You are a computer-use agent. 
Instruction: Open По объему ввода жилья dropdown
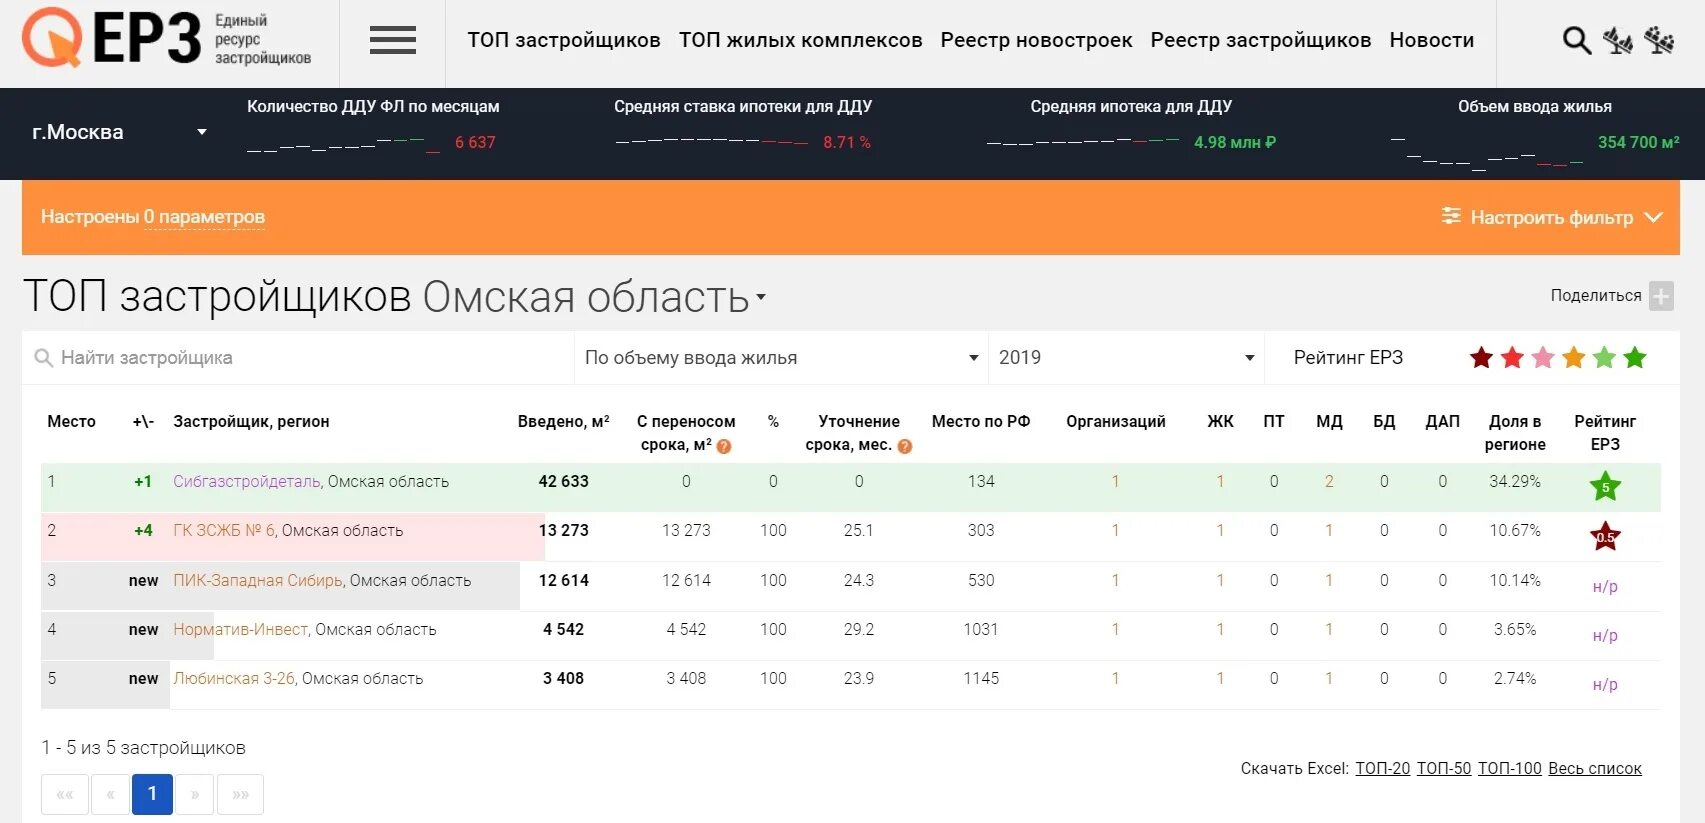(781, 358)
